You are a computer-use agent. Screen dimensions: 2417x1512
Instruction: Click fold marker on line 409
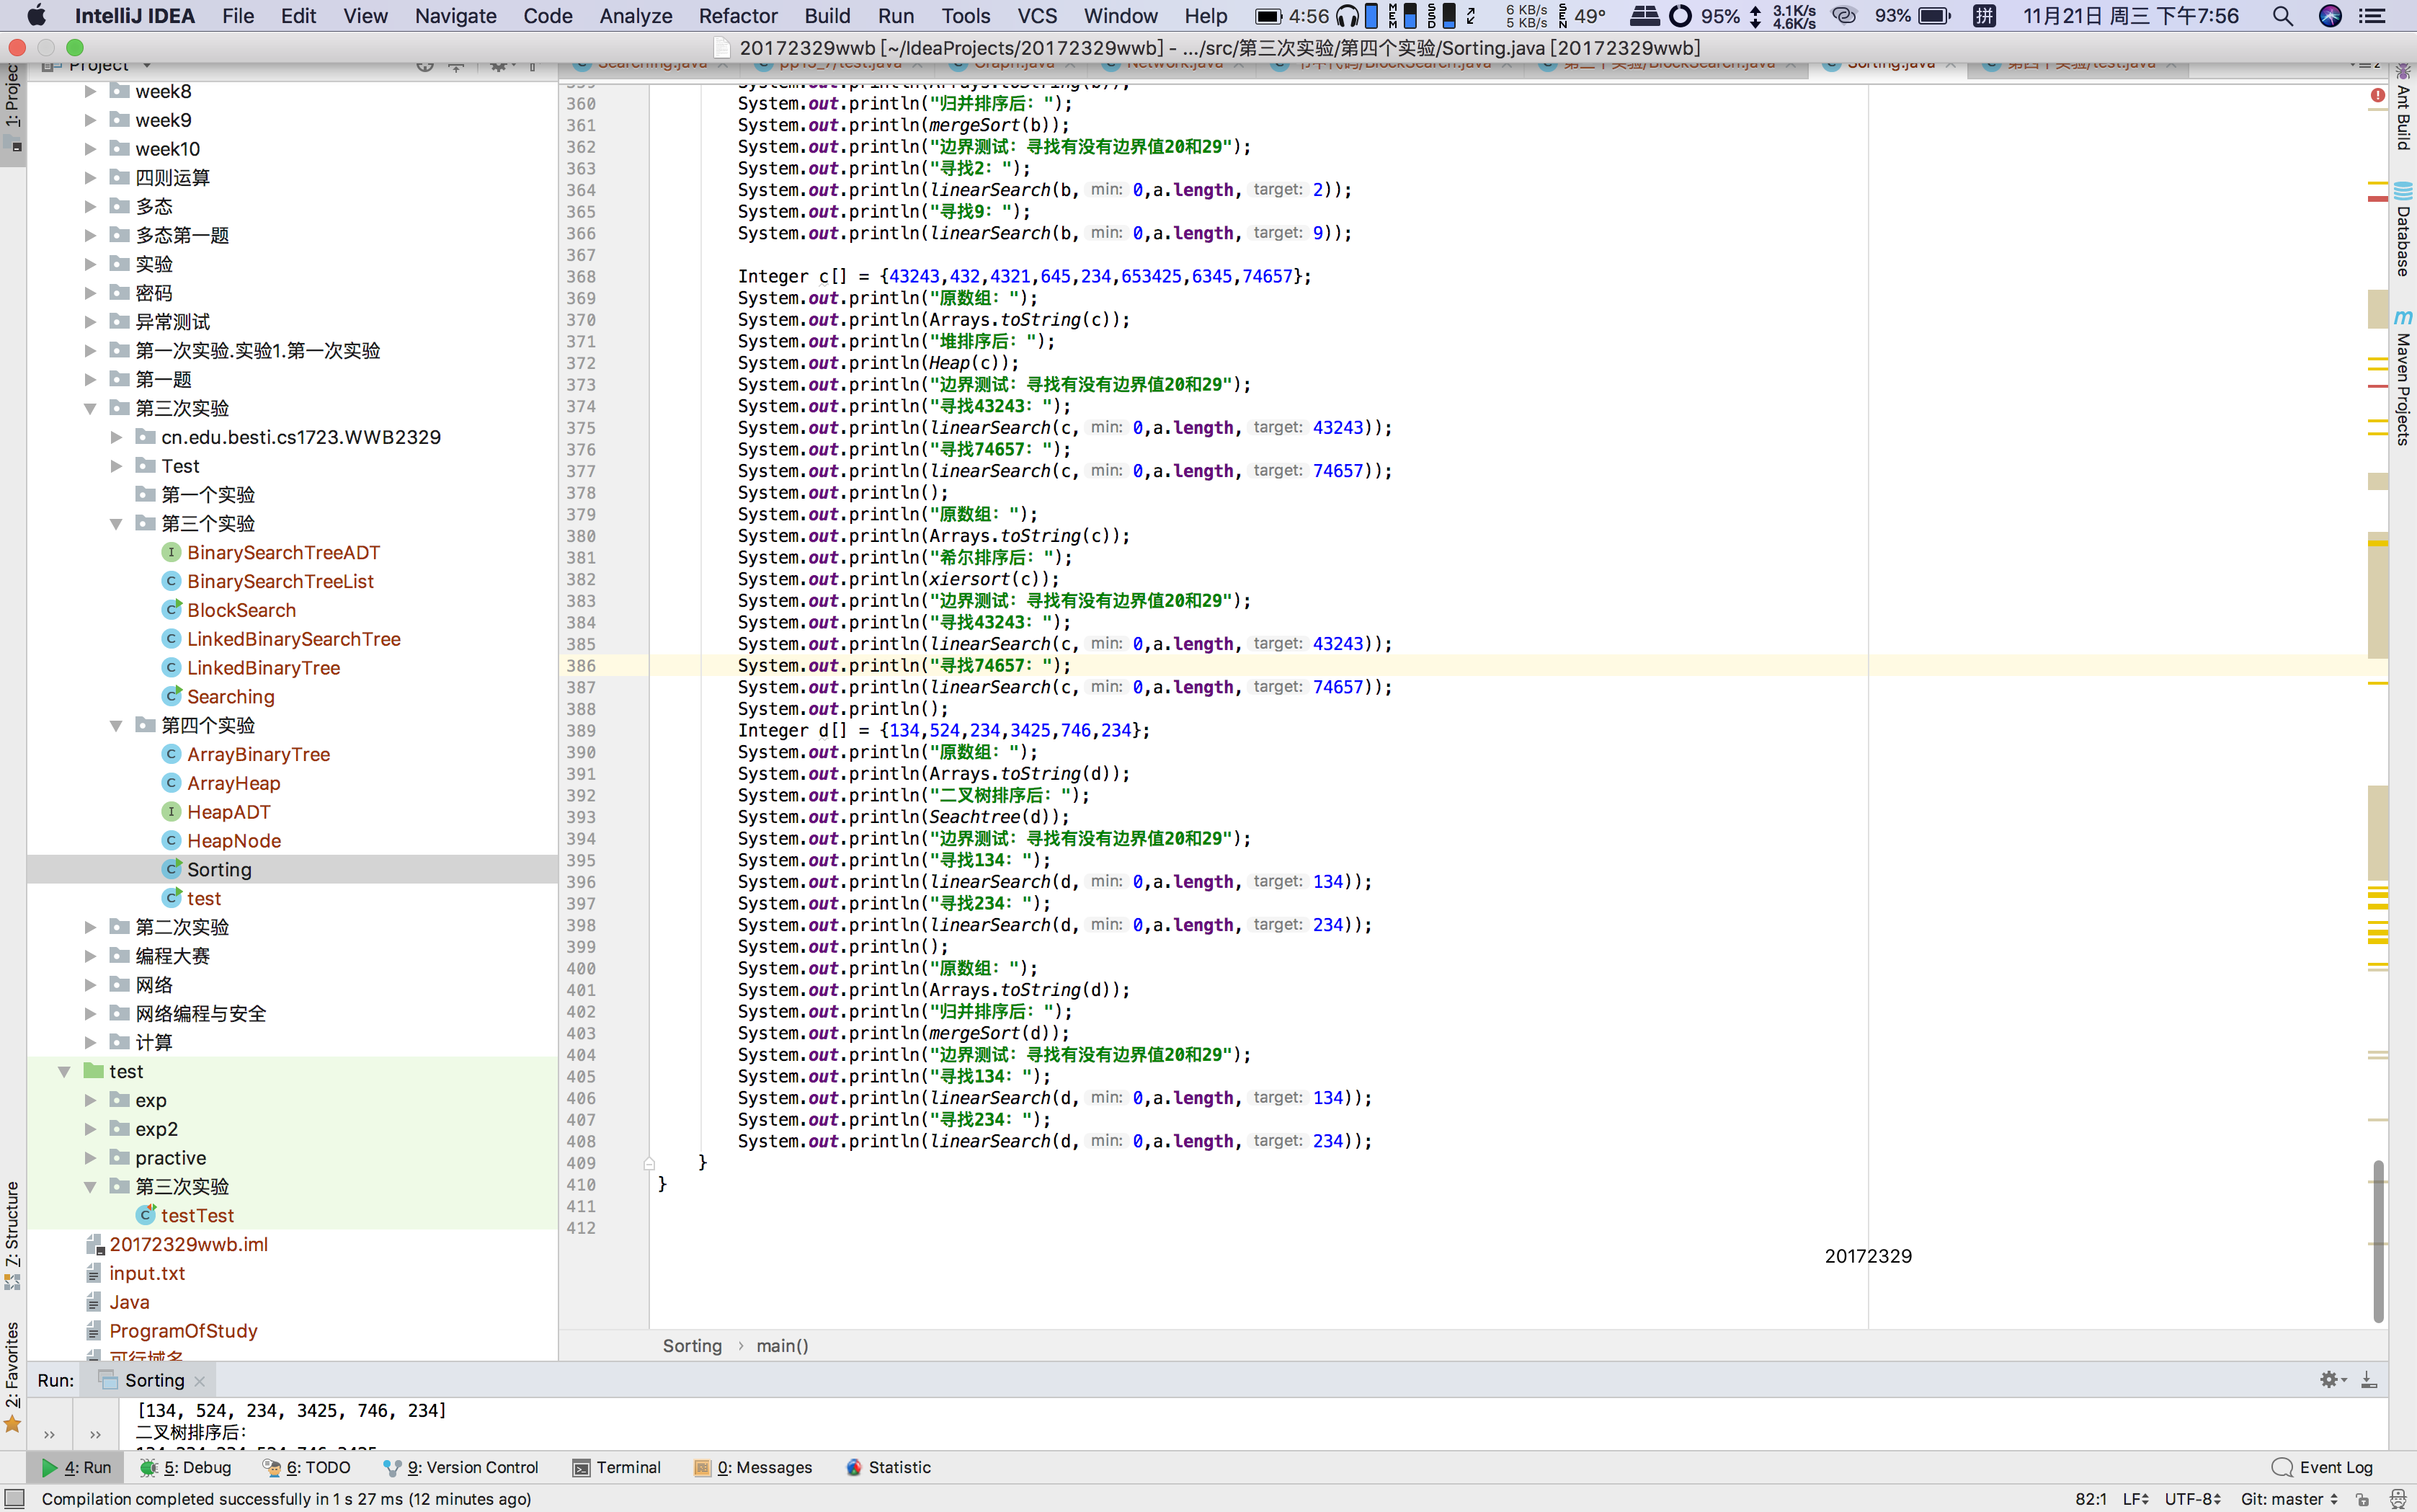tap(649, 1163)
